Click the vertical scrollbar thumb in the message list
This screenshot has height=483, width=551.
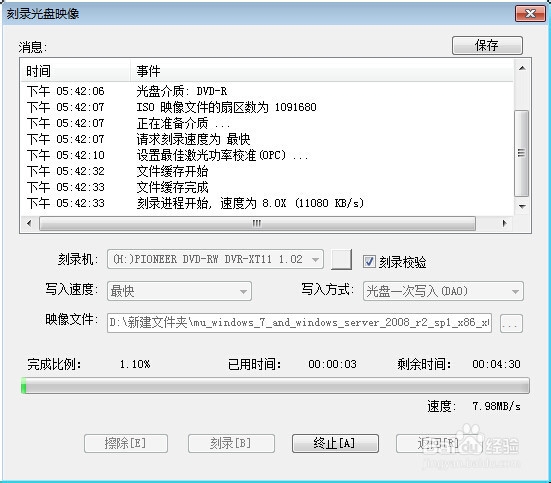[522, 153]
